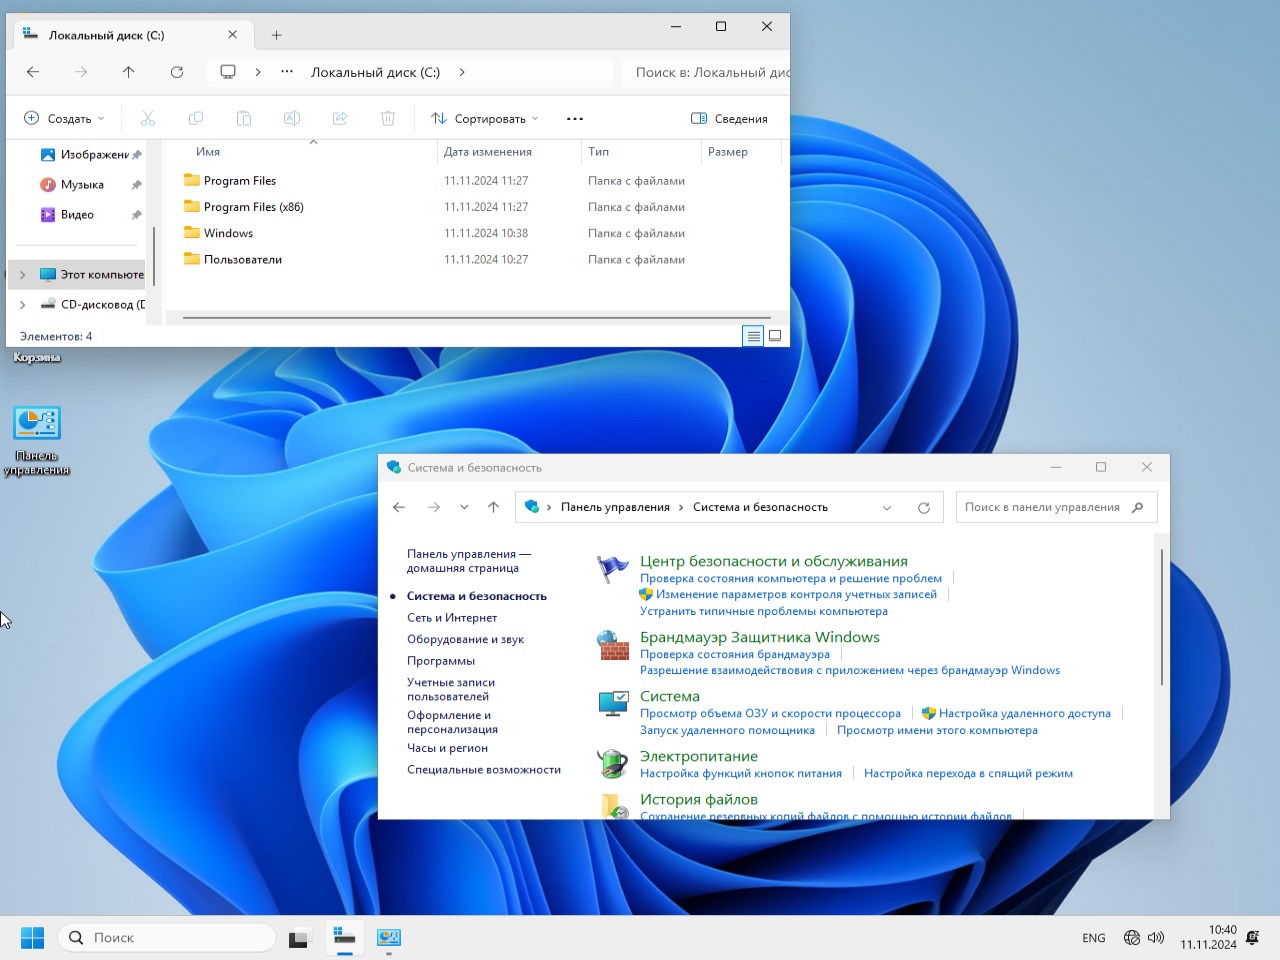Open recent locations dropdown in Control Panel

464,507
